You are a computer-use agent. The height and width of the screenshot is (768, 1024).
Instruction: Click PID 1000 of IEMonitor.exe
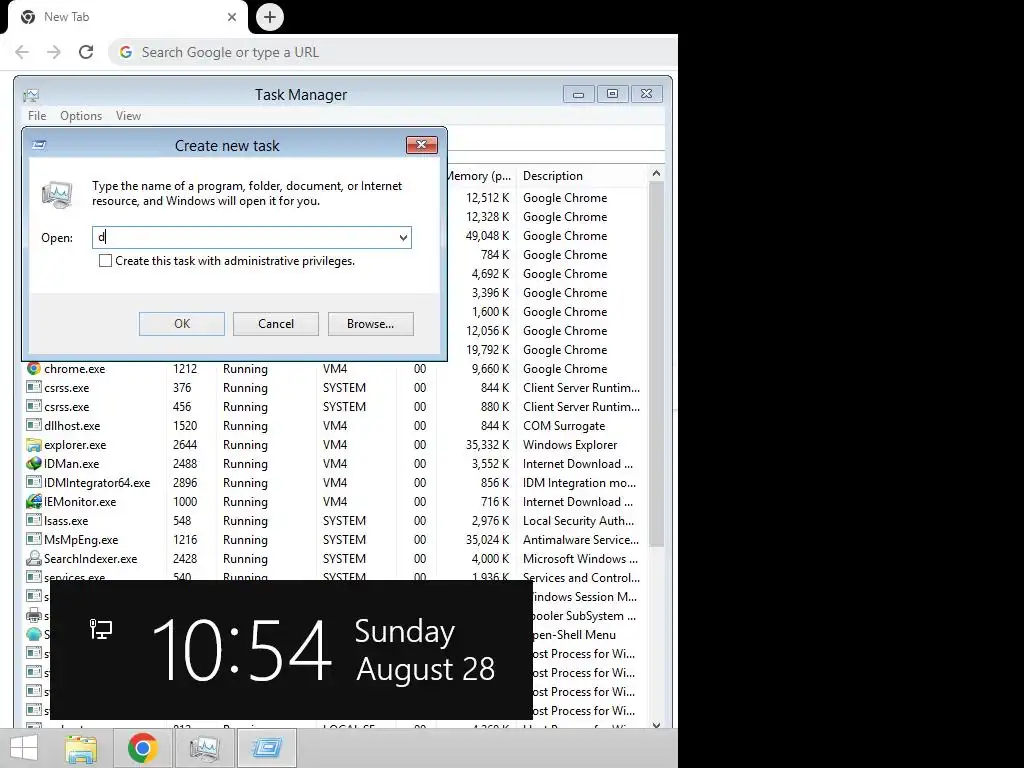(x=185, y=502)
